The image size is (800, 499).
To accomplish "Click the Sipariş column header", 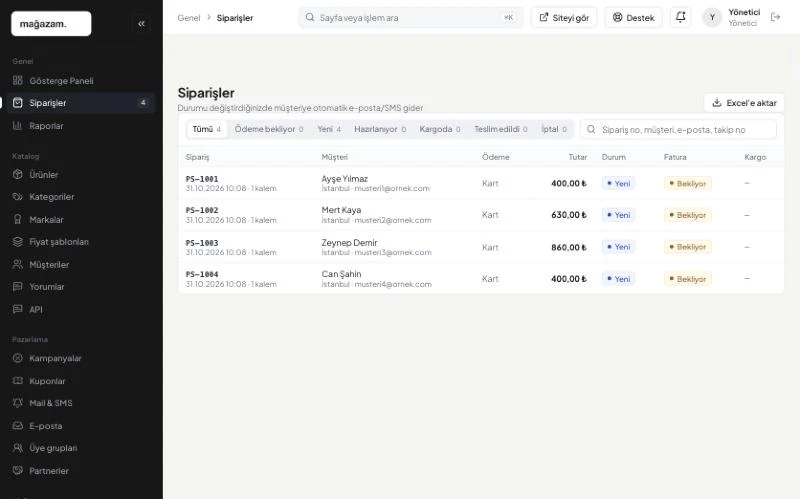I will (x=197, y=157).
